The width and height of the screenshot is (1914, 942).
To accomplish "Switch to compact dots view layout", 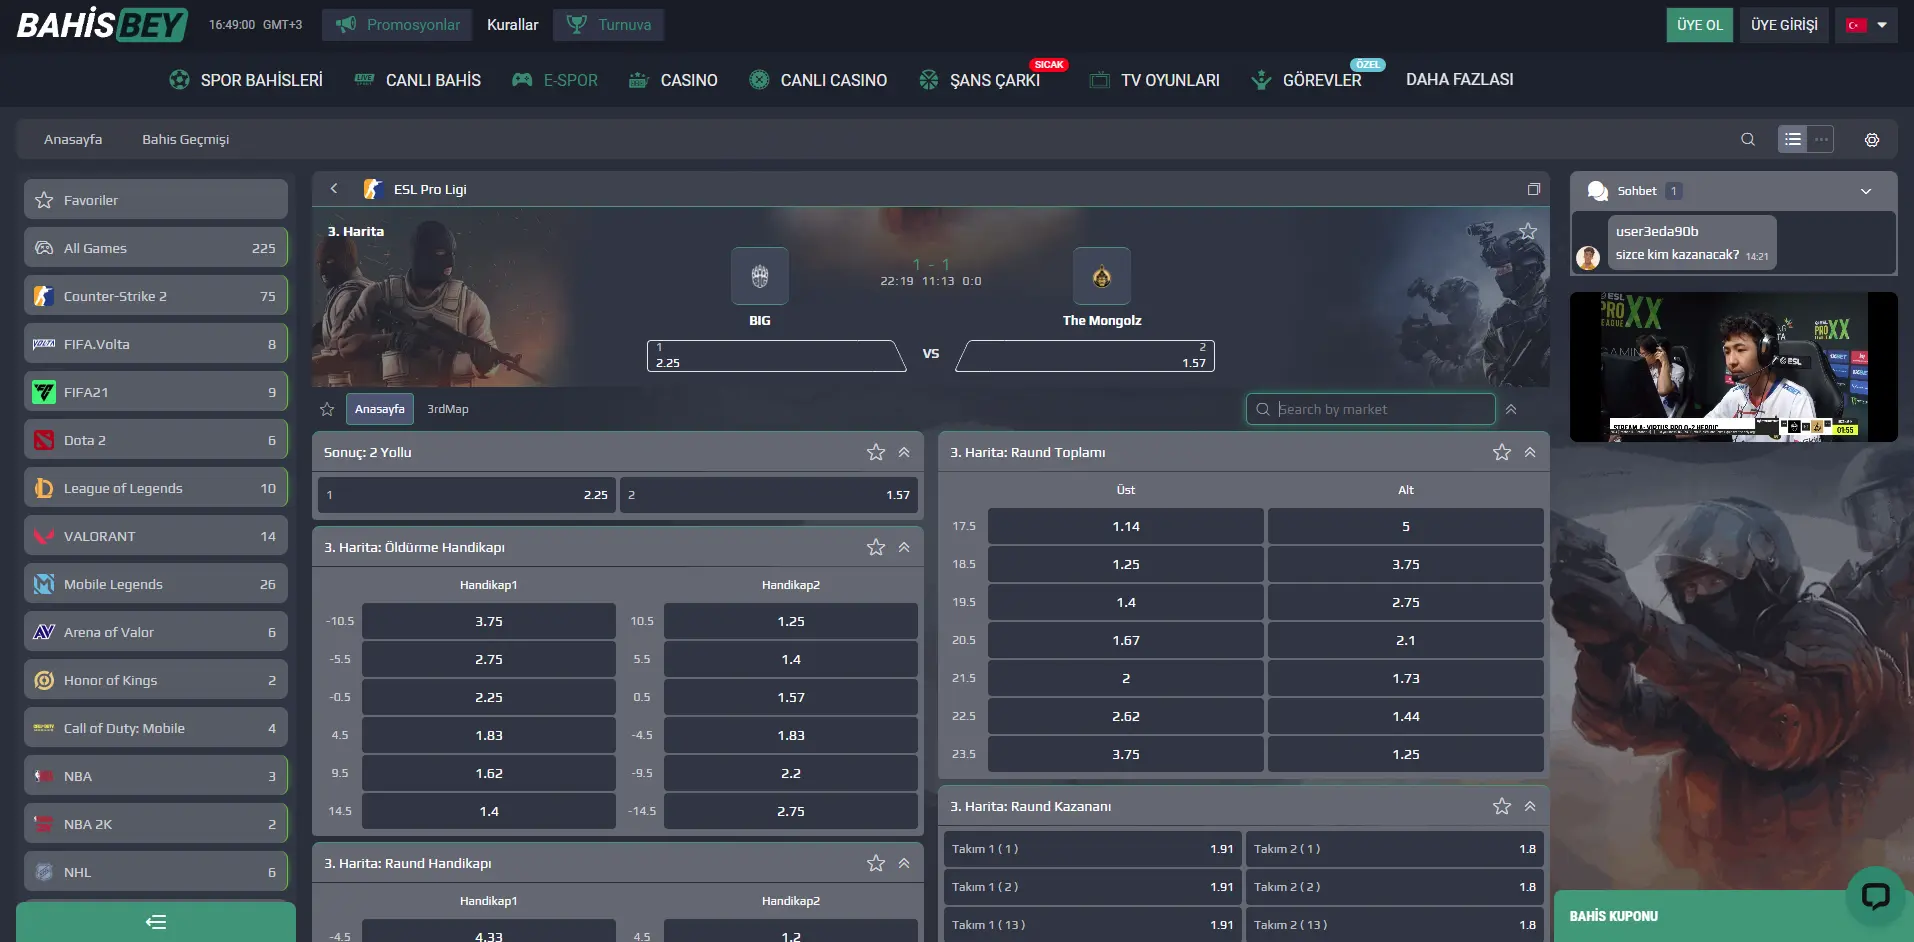I will (1821, 140).
